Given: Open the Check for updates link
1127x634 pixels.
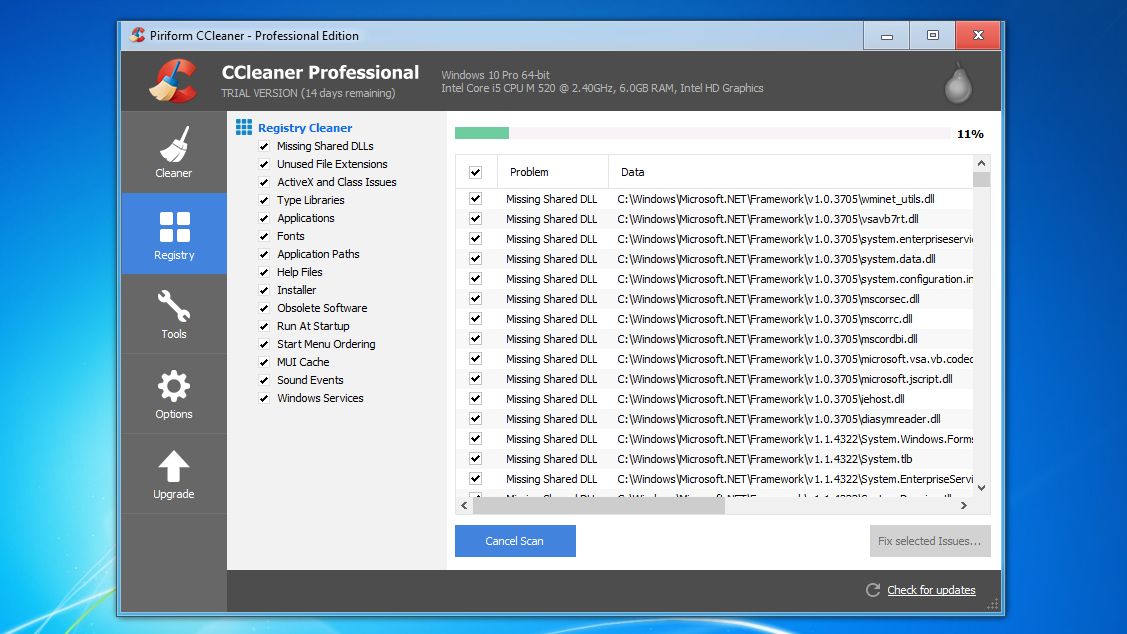Looking at the screenshot, I should 930,590.
